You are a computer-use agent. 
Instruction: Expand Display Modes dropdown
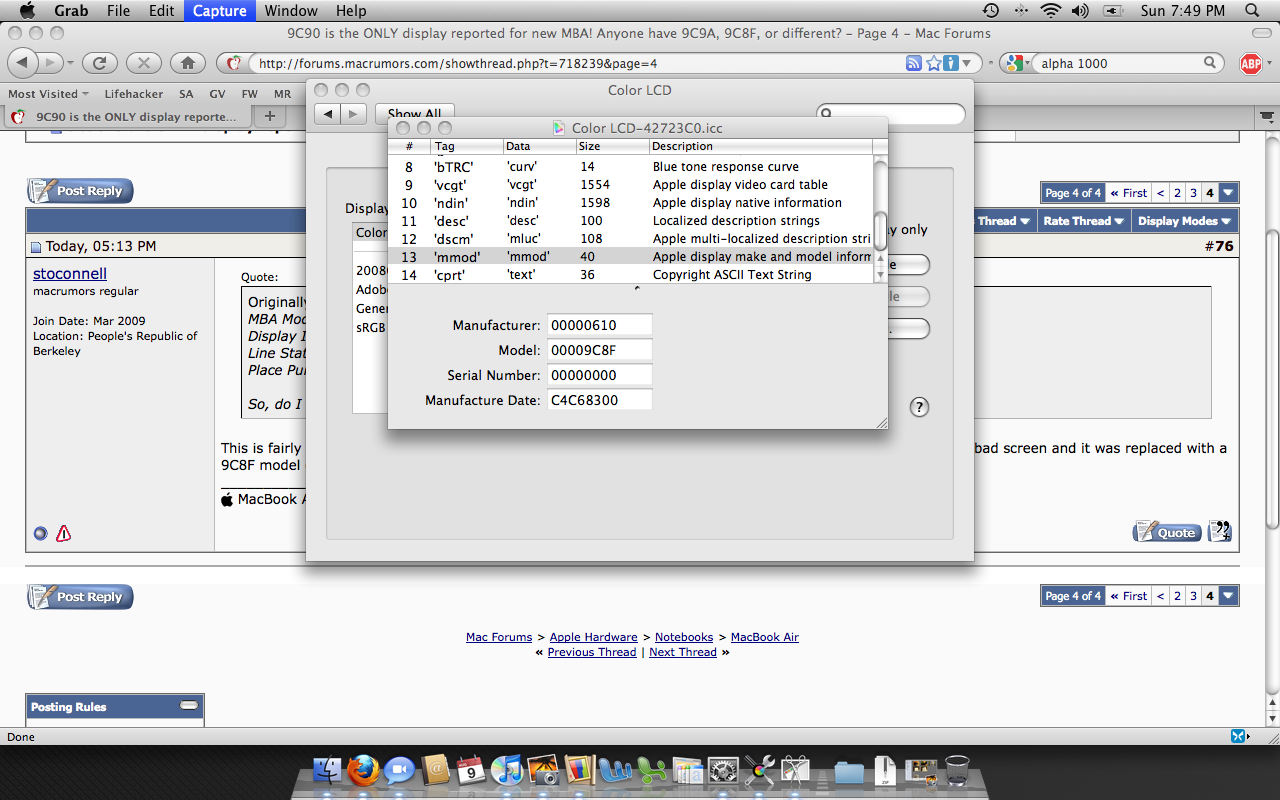(1184, 221)
